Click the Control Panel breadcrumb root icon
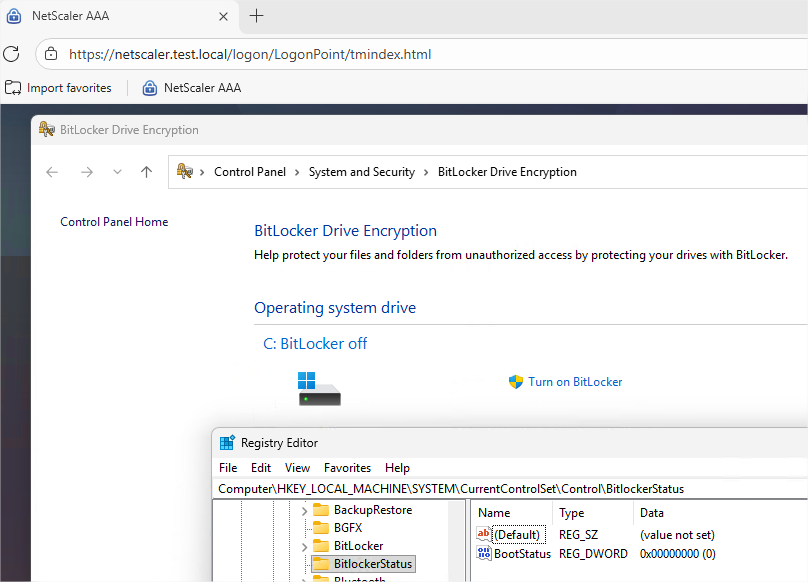 click(184, 171)
